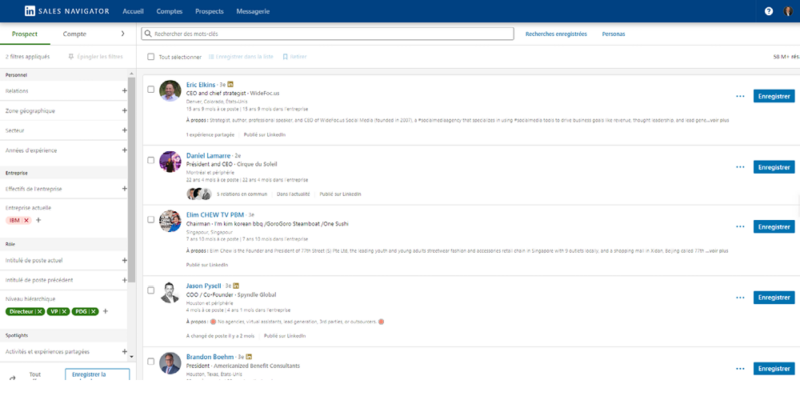Open the help question mark icon
Viewport: 800px width, 400px height.
(x=768, y=11)
